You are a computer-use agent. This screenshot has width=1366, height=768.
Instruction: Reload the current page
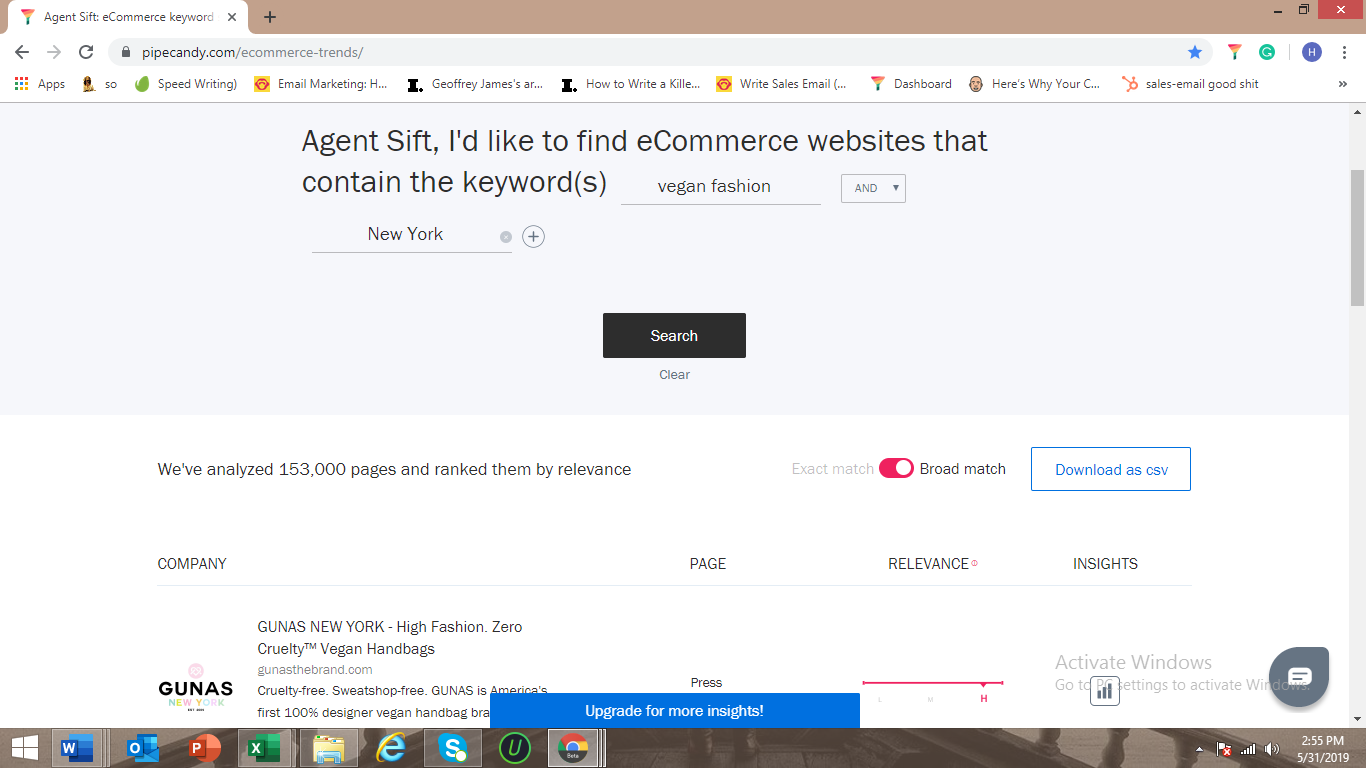[x=86, y=52]
